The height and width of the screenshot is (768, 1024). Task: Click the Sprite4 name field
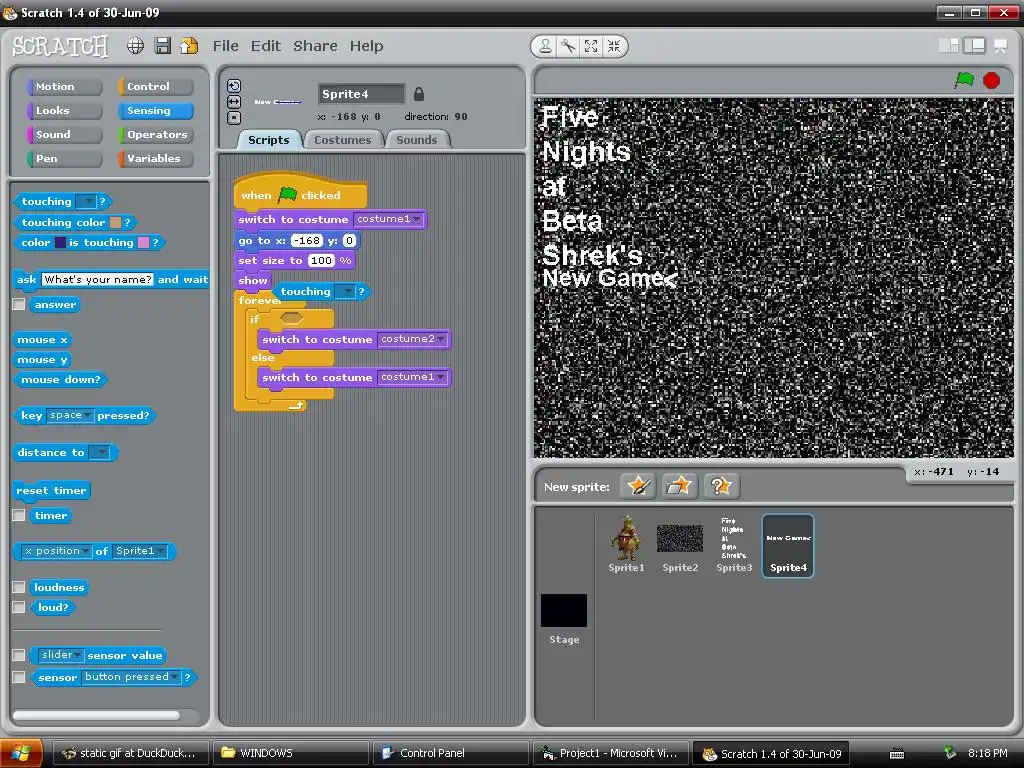click(361, 94)
